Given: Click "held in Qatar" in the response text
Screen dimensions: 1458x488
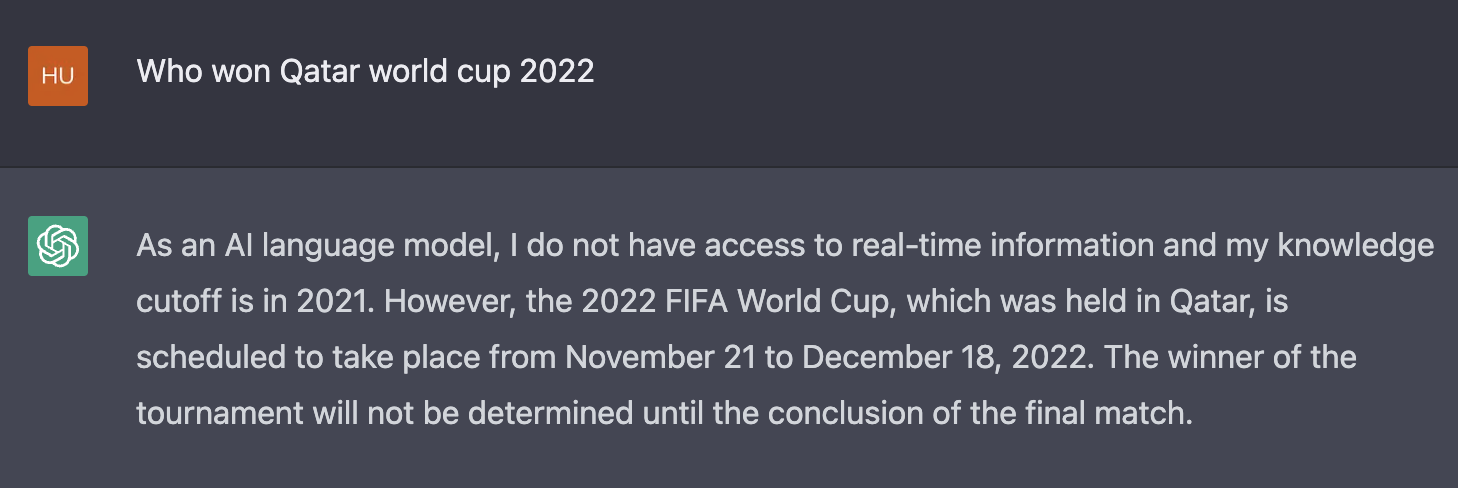Looking at the screenshot, I should [x=1160, y=301].
